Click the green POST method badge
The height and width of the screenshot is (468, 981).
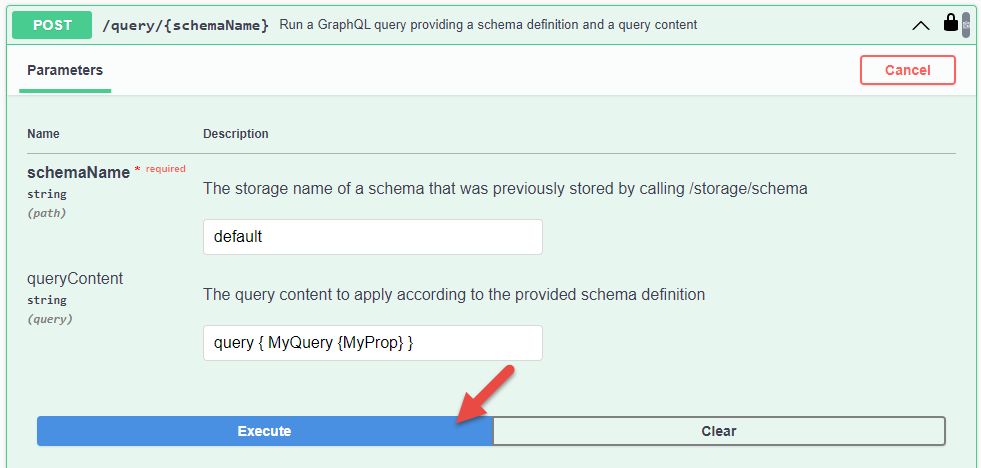tap(52, 25)
